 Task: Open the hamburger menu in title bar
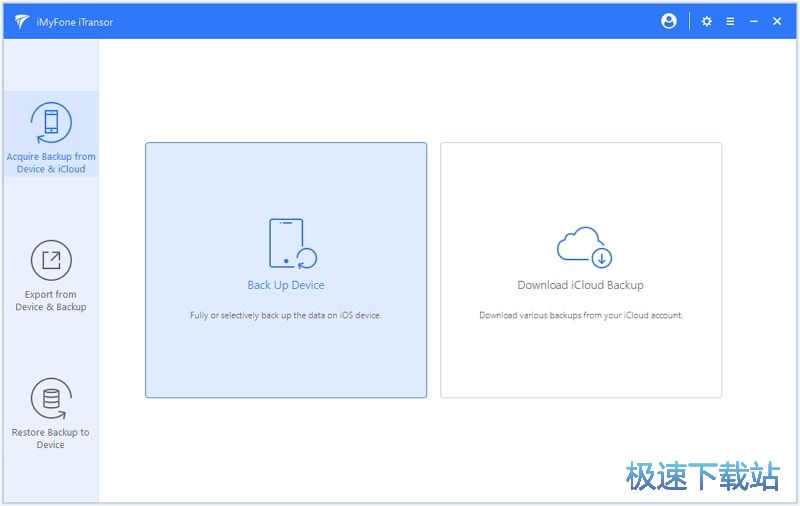pyautogui.click(x=730, y=21)
